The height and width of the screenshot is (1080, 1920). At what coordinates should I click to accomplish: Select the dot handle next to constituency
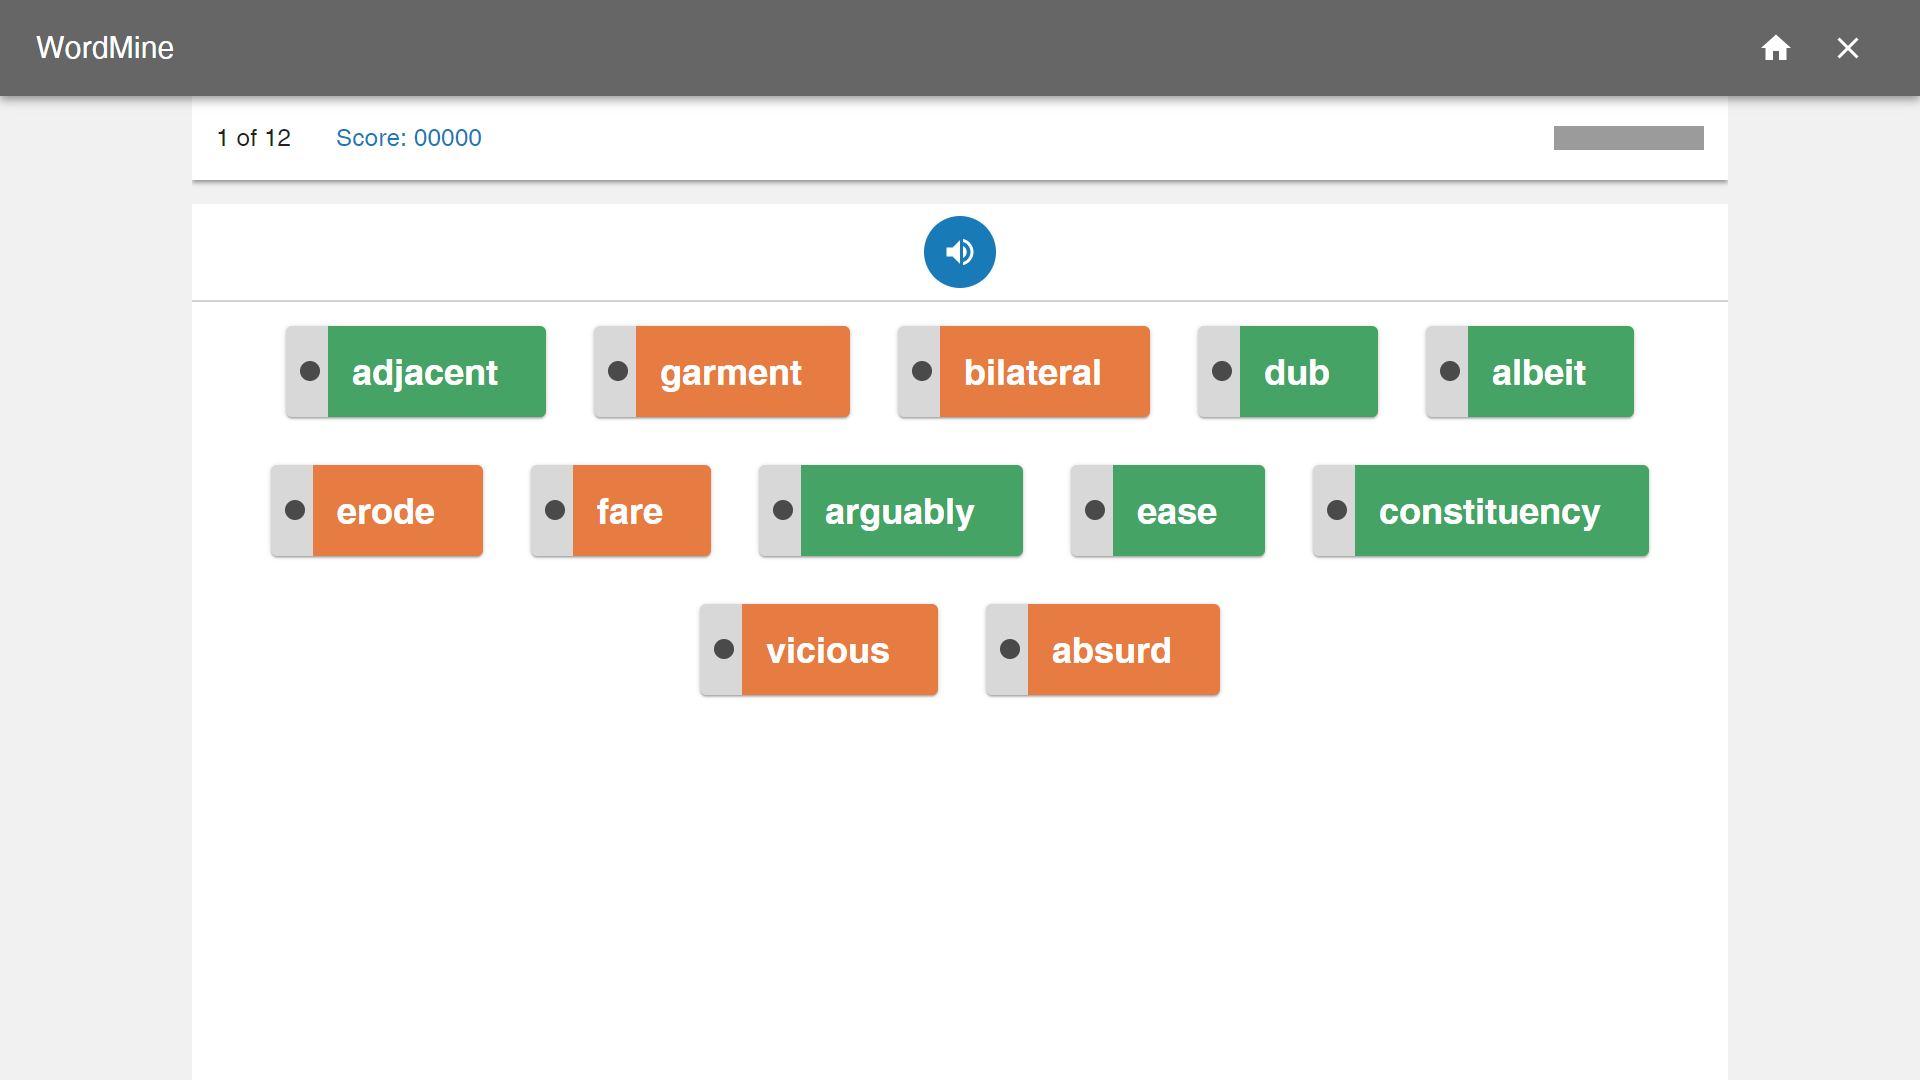(x=1337, y=511)
